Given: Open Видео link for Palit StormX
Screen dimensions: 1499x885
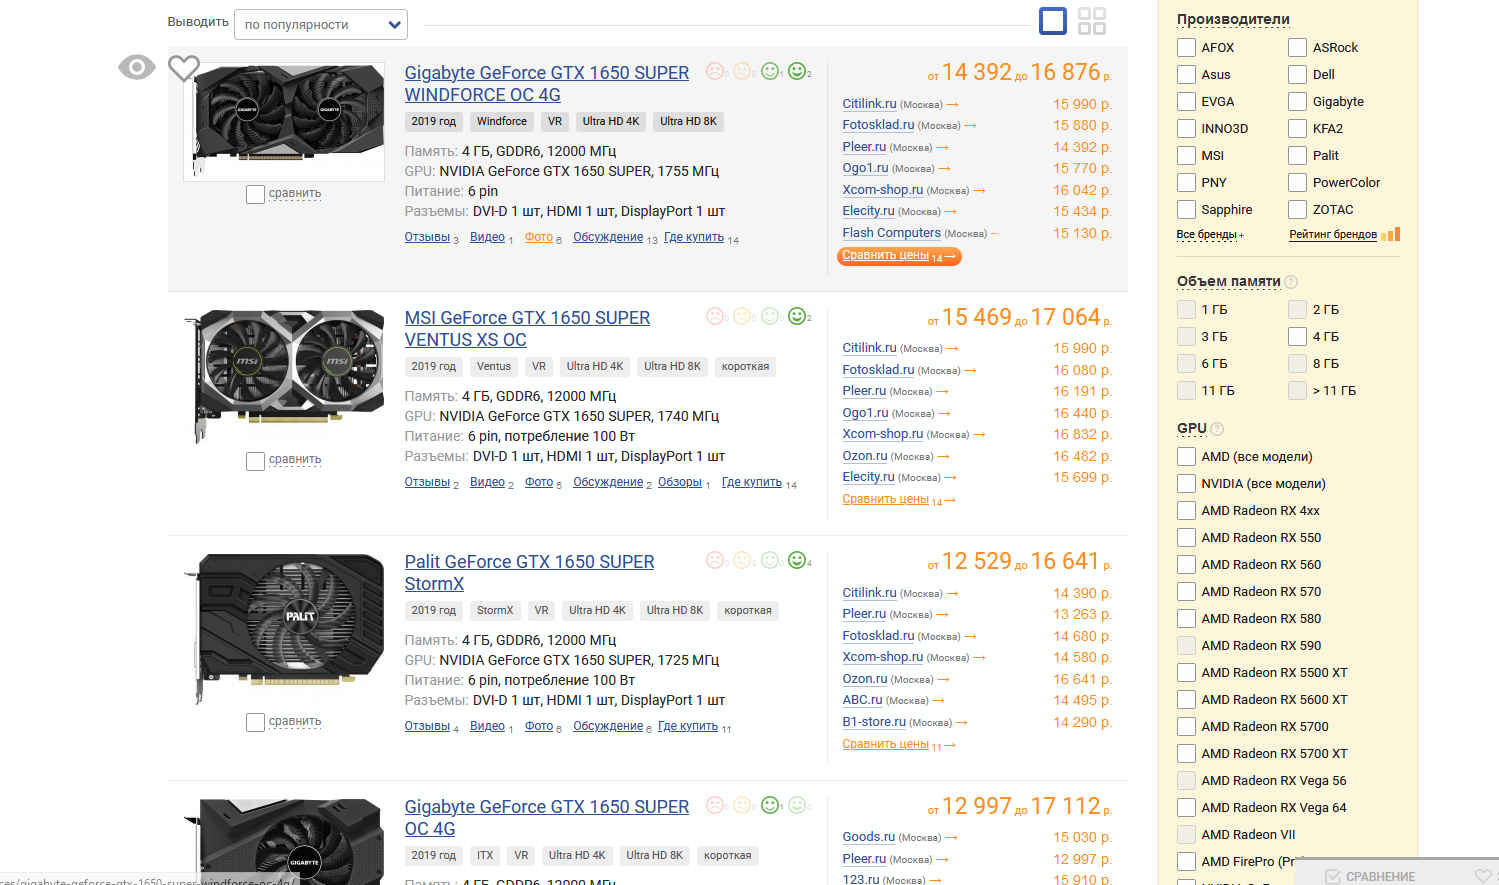Looking at the screenshot, I should 487,726.
